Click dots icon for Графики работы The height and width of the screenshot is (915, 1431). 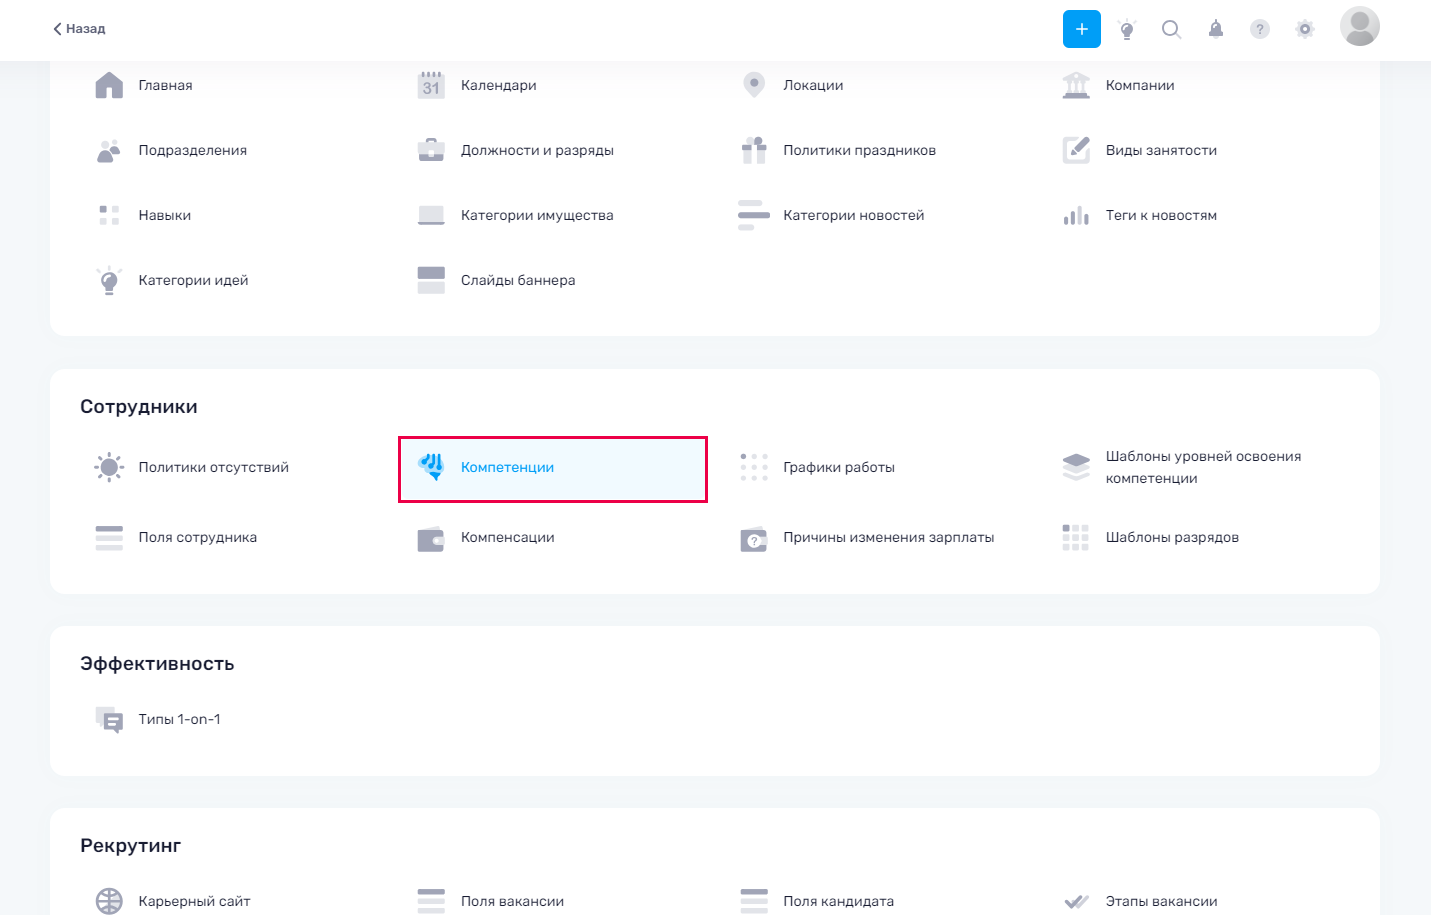(754, 467)
